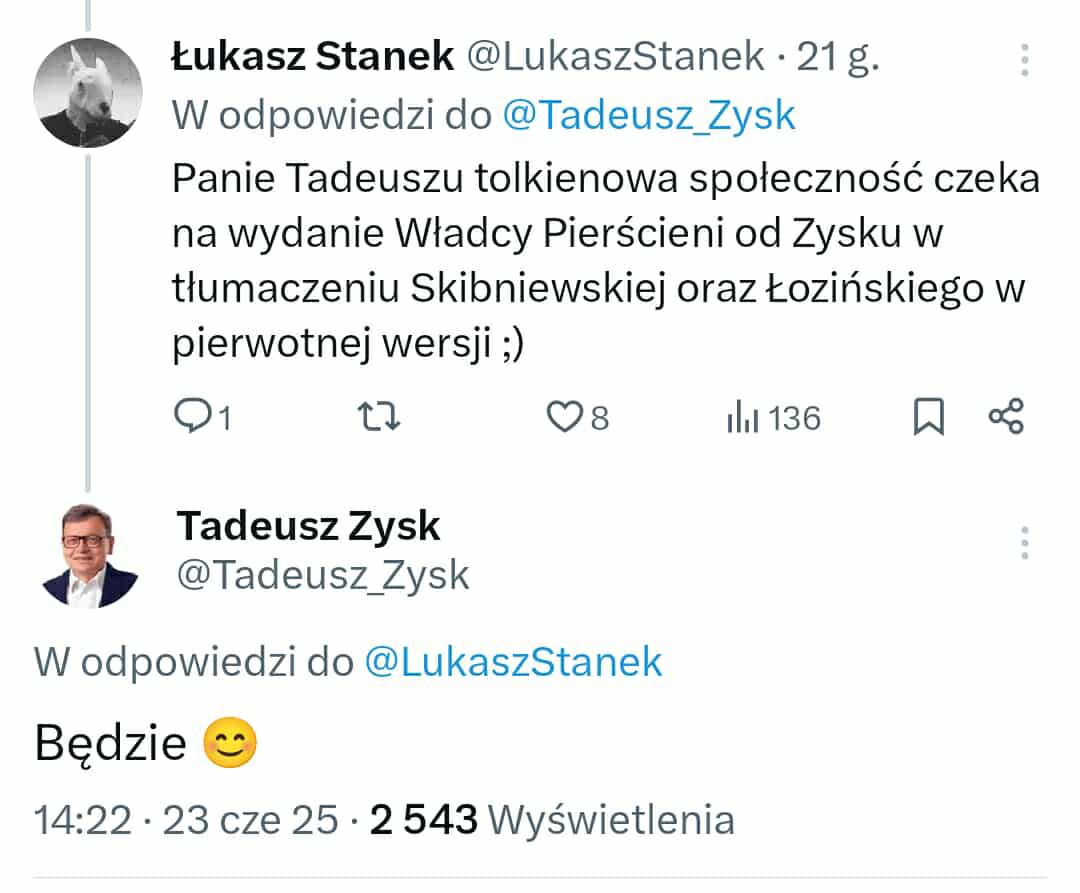Click the 14:22 · 23 cze 25 timestamp
Image resolution: width=1080 pixels, height=893 pixels.
(186, 820)
